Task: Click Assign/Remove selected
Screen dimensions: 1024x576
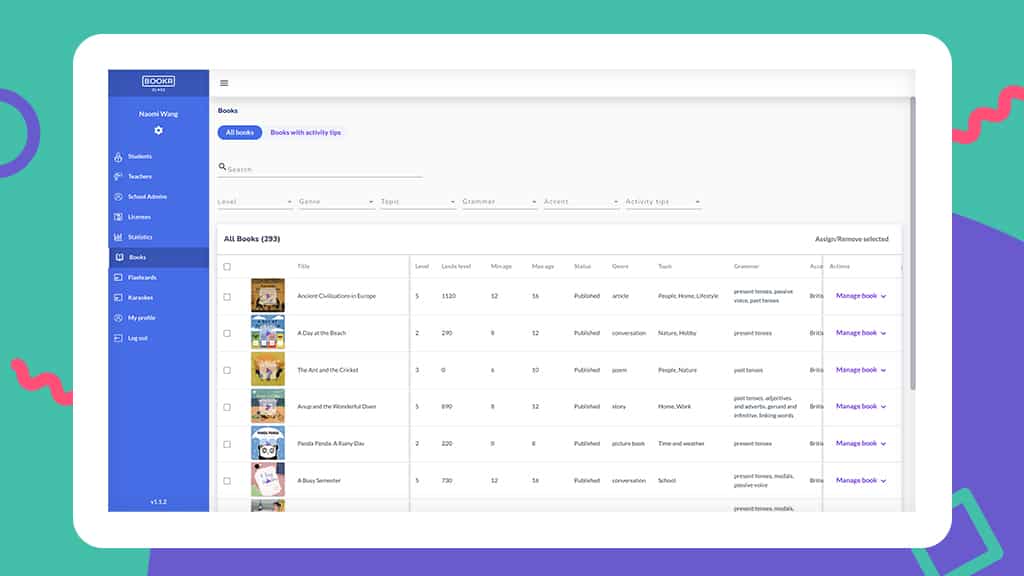Action: click(x=852, y=239)
